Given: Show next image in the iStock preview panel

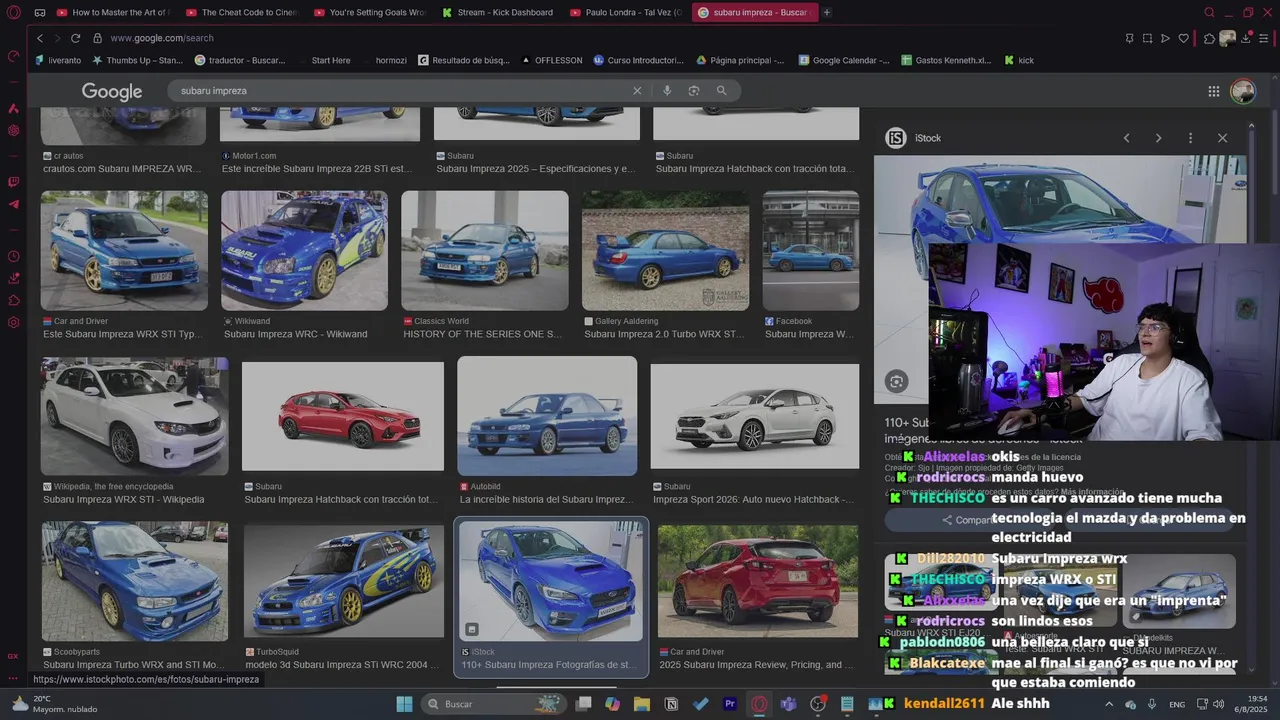Looking at the screenshot, I should 1159,138.
